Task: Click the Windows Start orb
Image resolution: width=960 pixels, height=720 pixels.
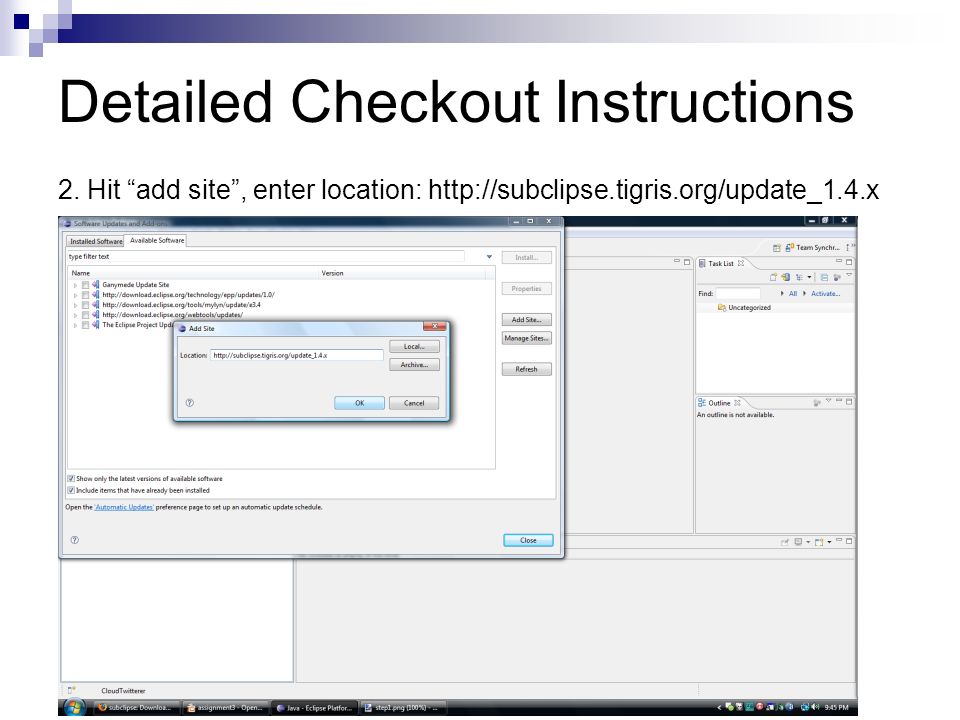Action: (74, 708)
